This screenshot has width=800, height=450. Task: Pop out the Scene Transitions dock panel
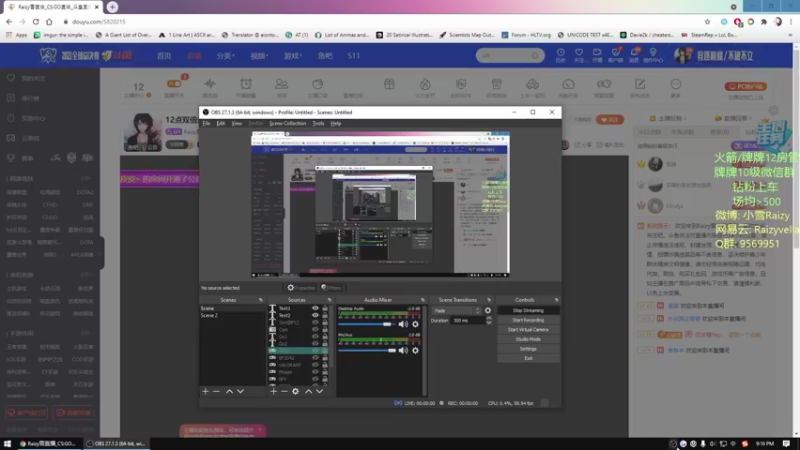tap(489, 300)
